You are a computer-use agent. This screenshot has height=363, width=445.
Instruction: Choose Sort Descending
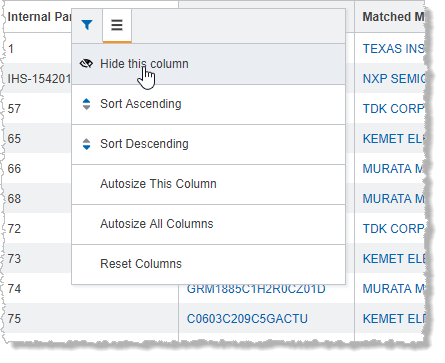pyautogui.click(x=208, y=144)
